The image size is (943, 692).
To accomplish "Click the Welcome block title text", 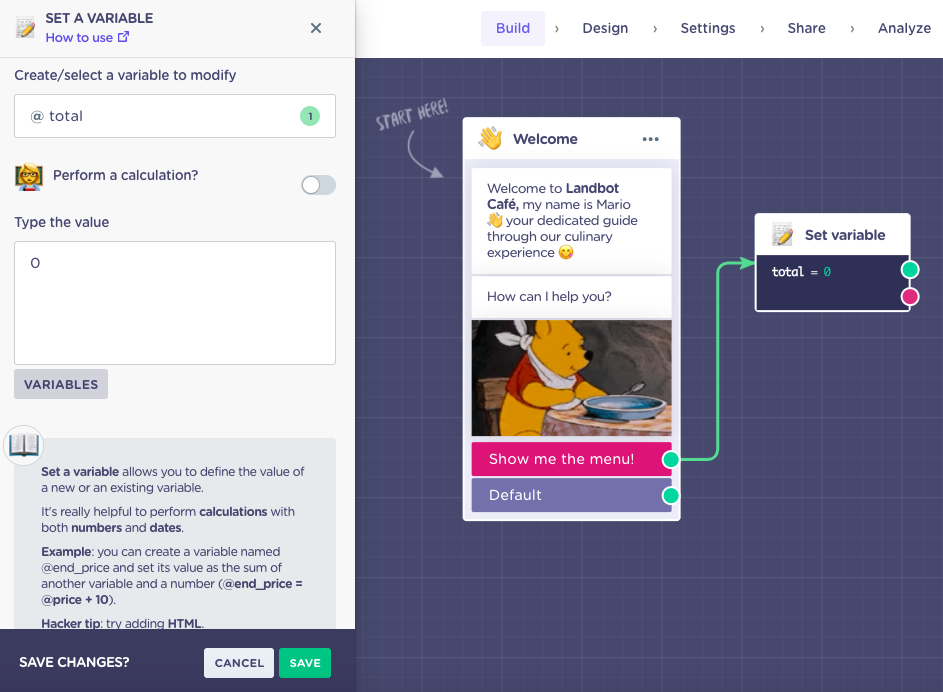I will click(545, 139).
